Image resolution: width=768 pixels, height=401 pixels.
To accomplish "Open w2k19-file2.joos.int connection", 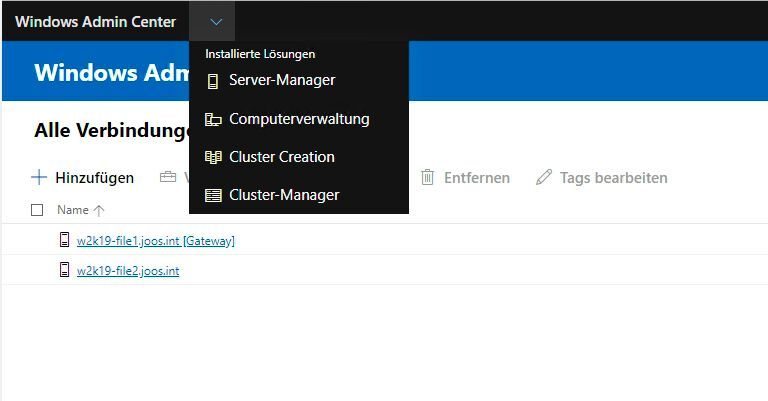I will click(x=128, y=271).
